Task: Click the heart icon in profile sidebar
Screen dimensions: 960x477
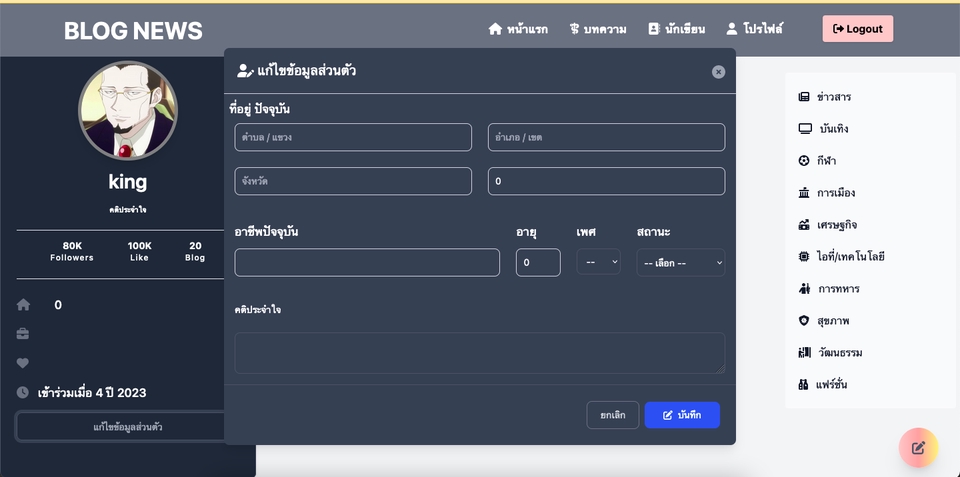Action: [x=23, y=363]
